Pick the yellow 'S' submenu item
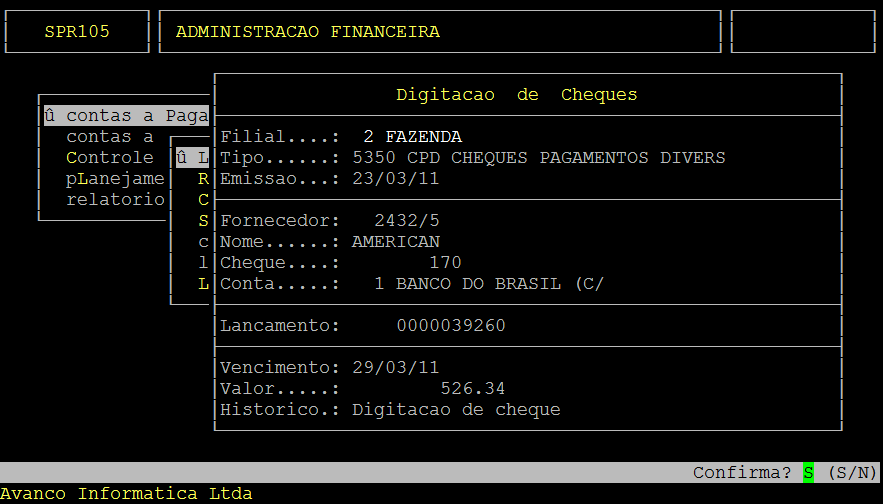The width and height of the screenshot is (883, 504). (203, 221)
